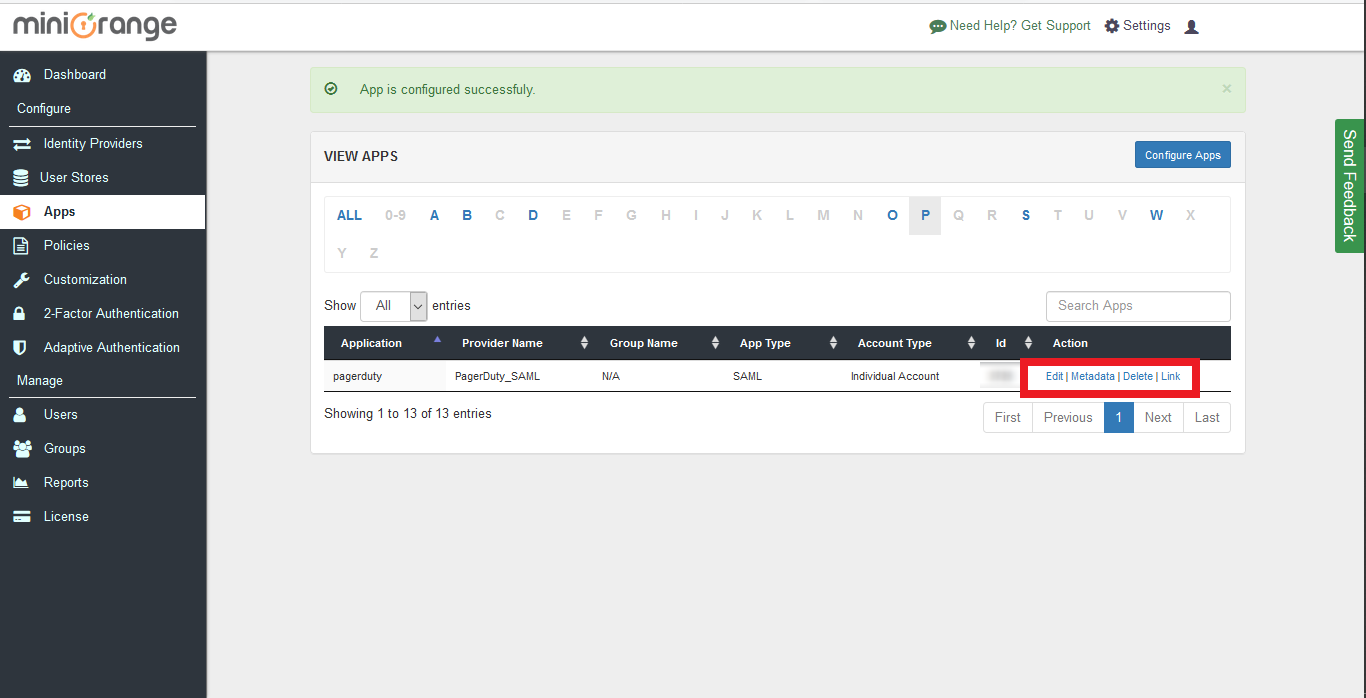The width and height of the screenshot is (1366, 698).
Task: Click the SAML app type cell
Action: 783,376
